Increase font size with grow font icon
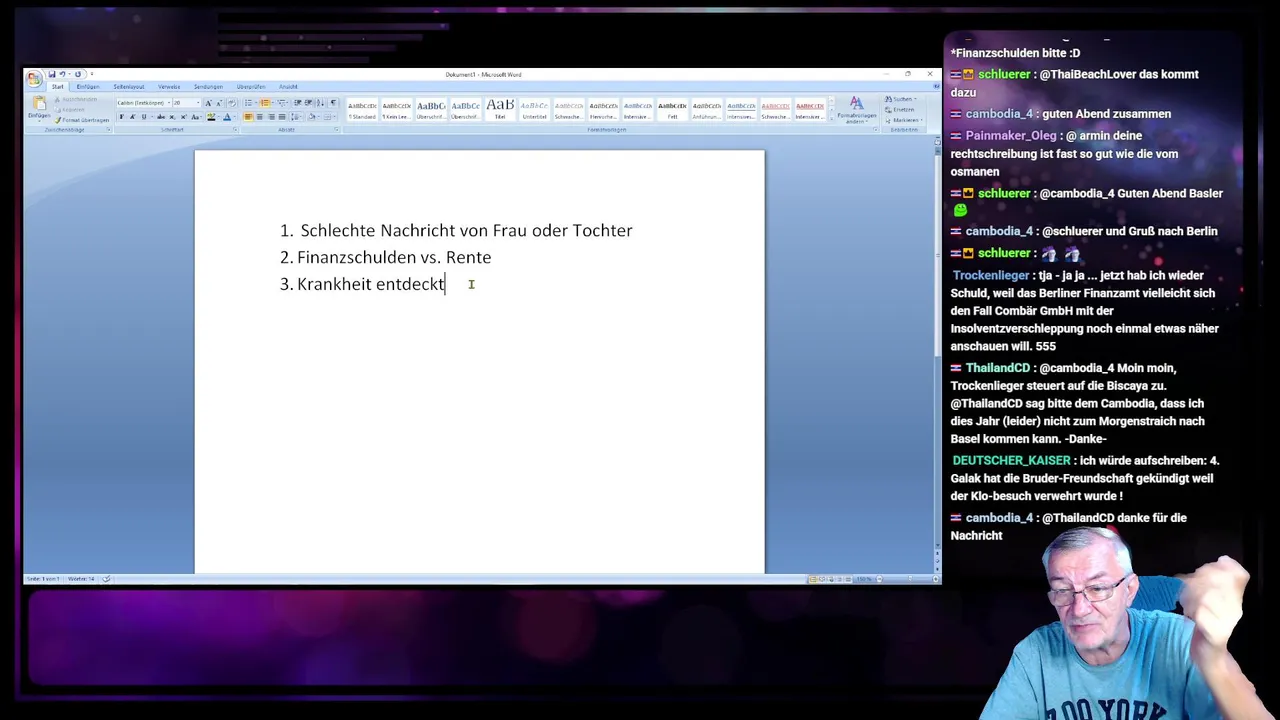This screenshot has height=720, width=1280. click(208, 103)
